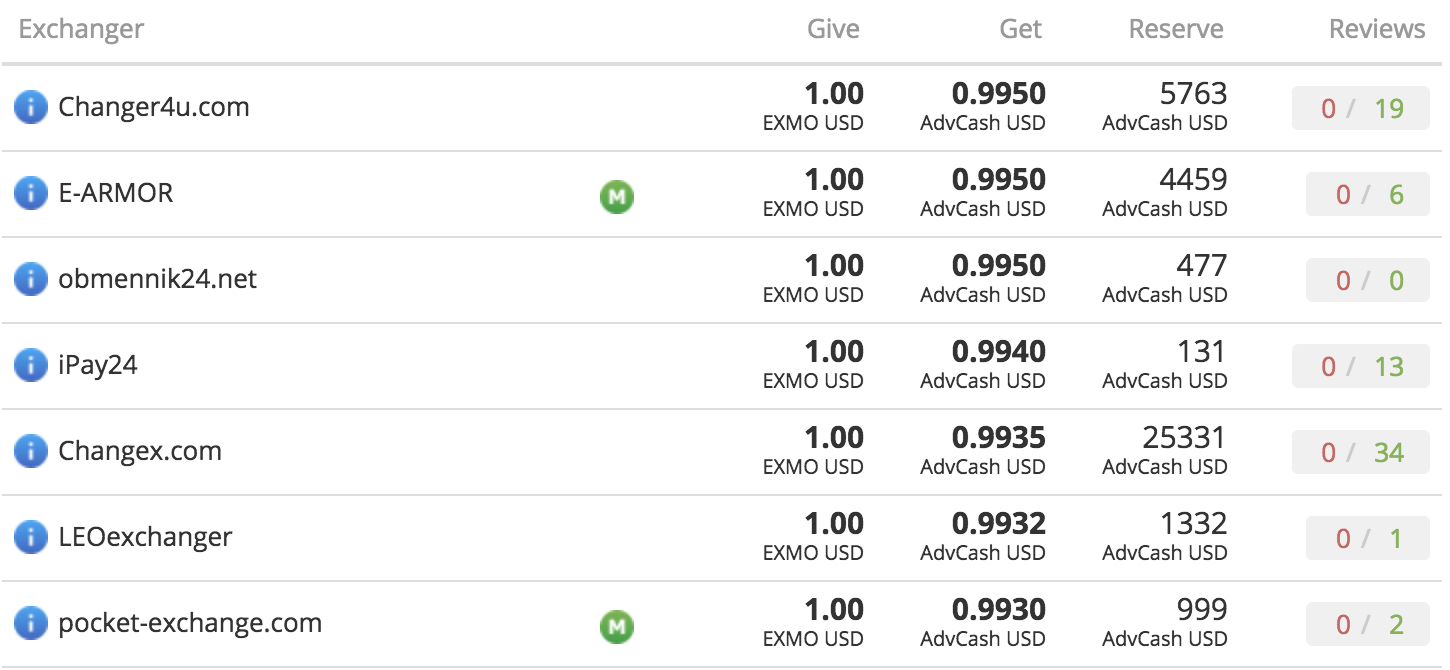Image resolution: width=1450 pixels, height=670 pixels.
Task: Show info for iPay24 exchanger
Action: [x=31, y=365]
